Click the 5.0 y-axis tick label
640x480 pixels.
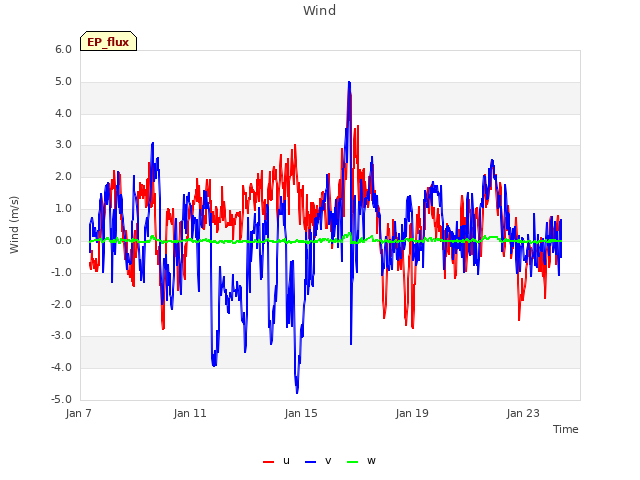click(x=63, y=82)
